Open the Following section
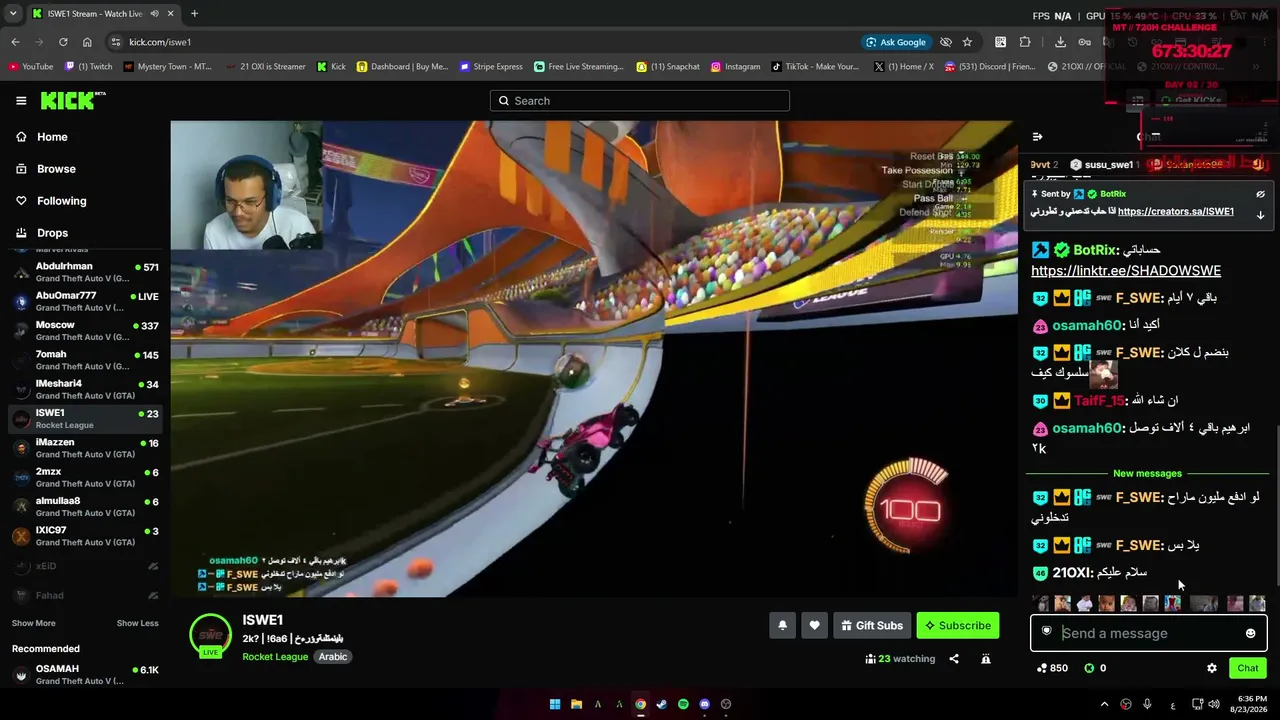The height and width of the screenshot is (720, 1280). tap(61, 201)
